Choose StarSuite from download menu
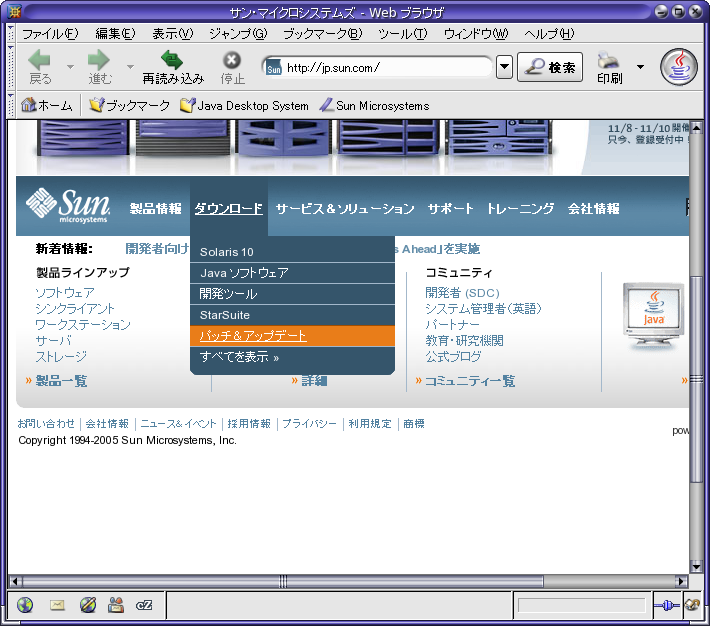Viewport: 710px width, 626px height. 293,315
